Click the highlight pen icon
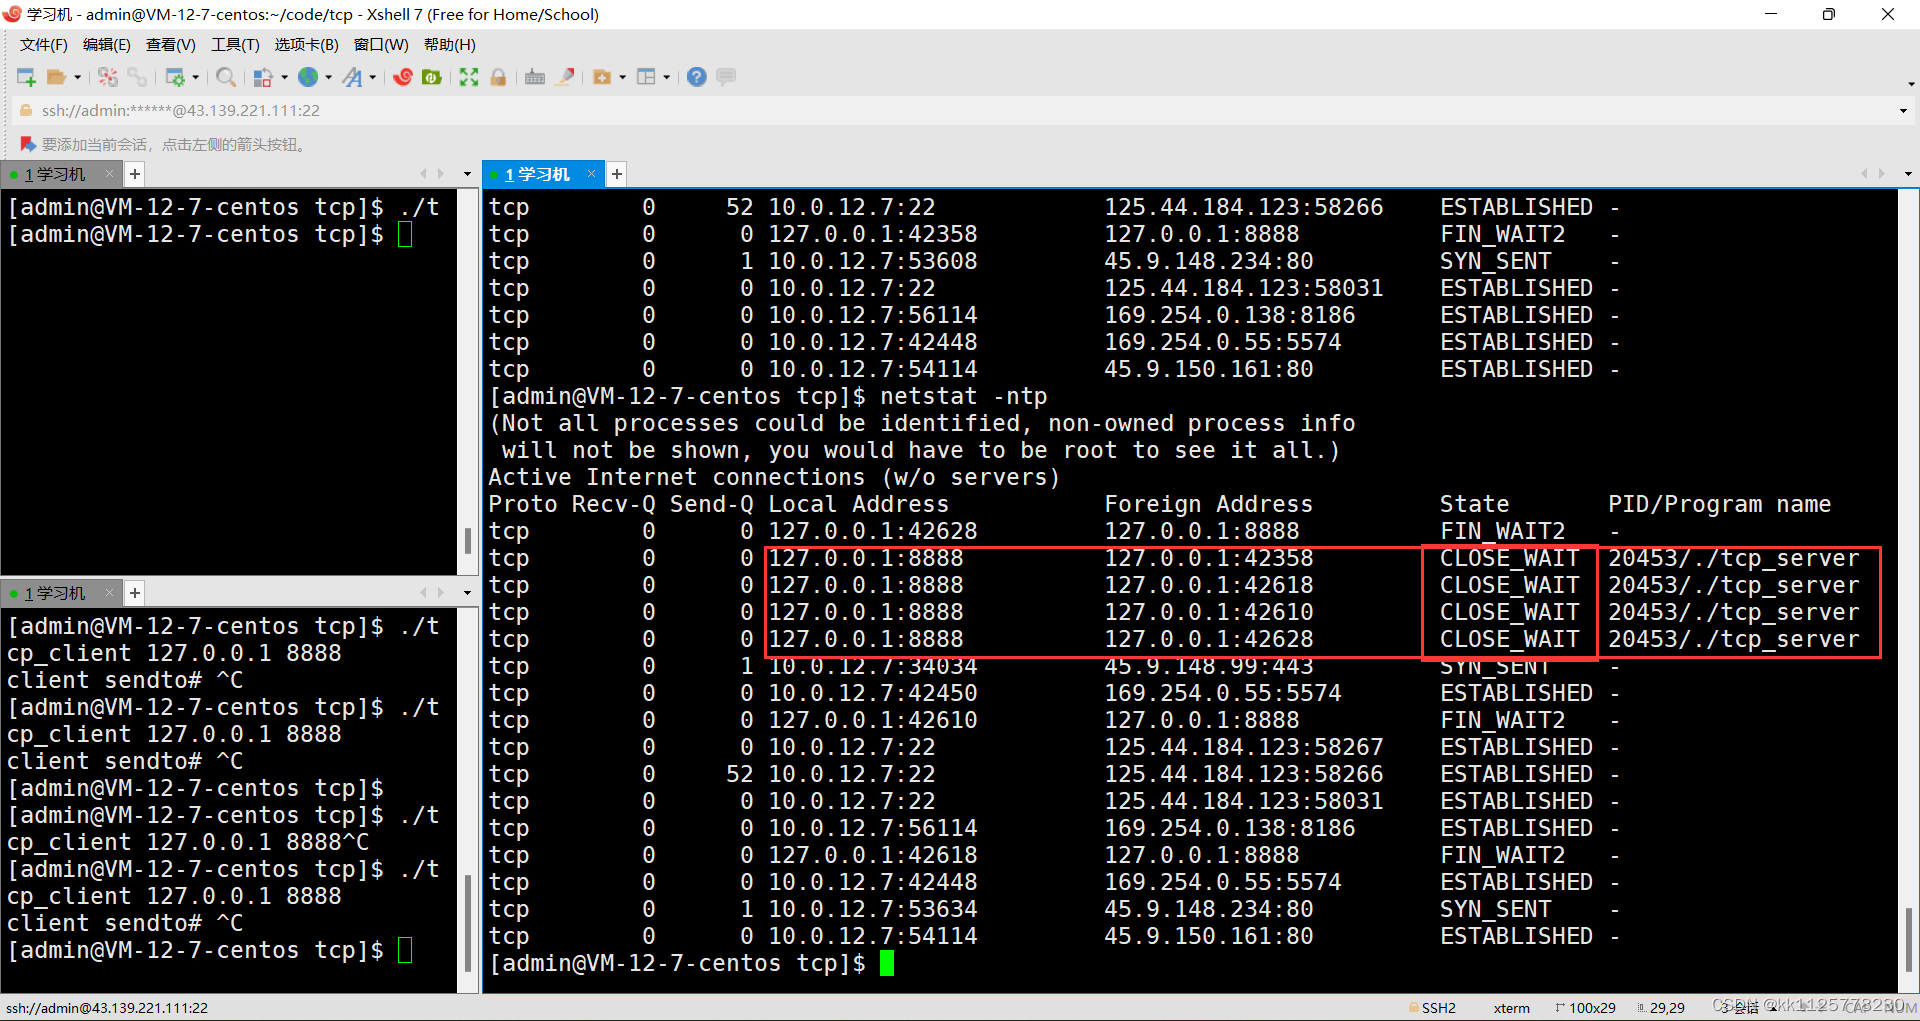Screen dimensions: 1920x1021 pos(565,77)
